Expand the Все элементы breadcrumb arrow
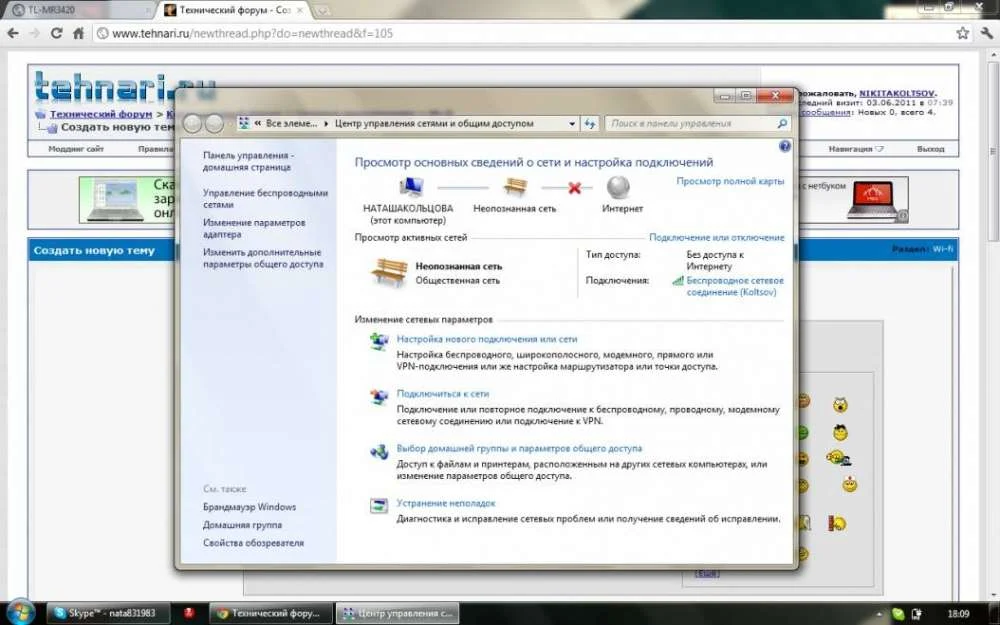This screenshot has height=625, width=1000. pyautogui.click(x=327, y=124)
